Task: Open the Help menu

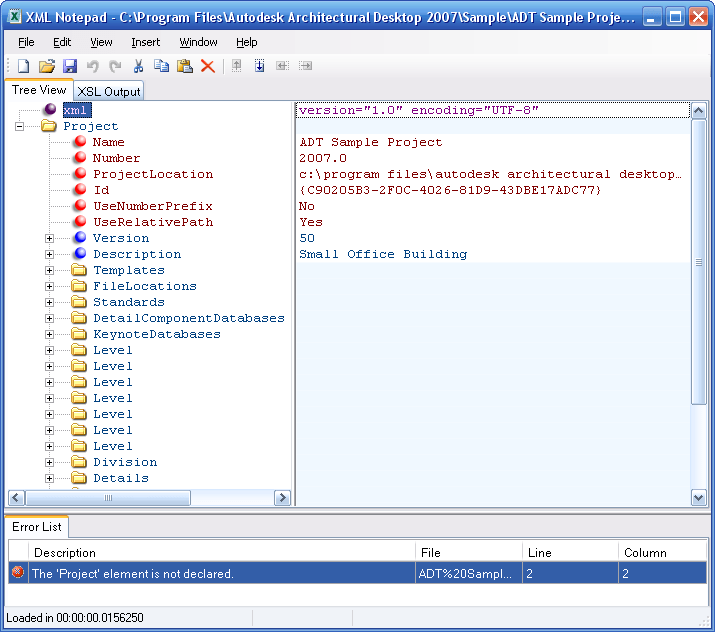Action: [247, 42]
